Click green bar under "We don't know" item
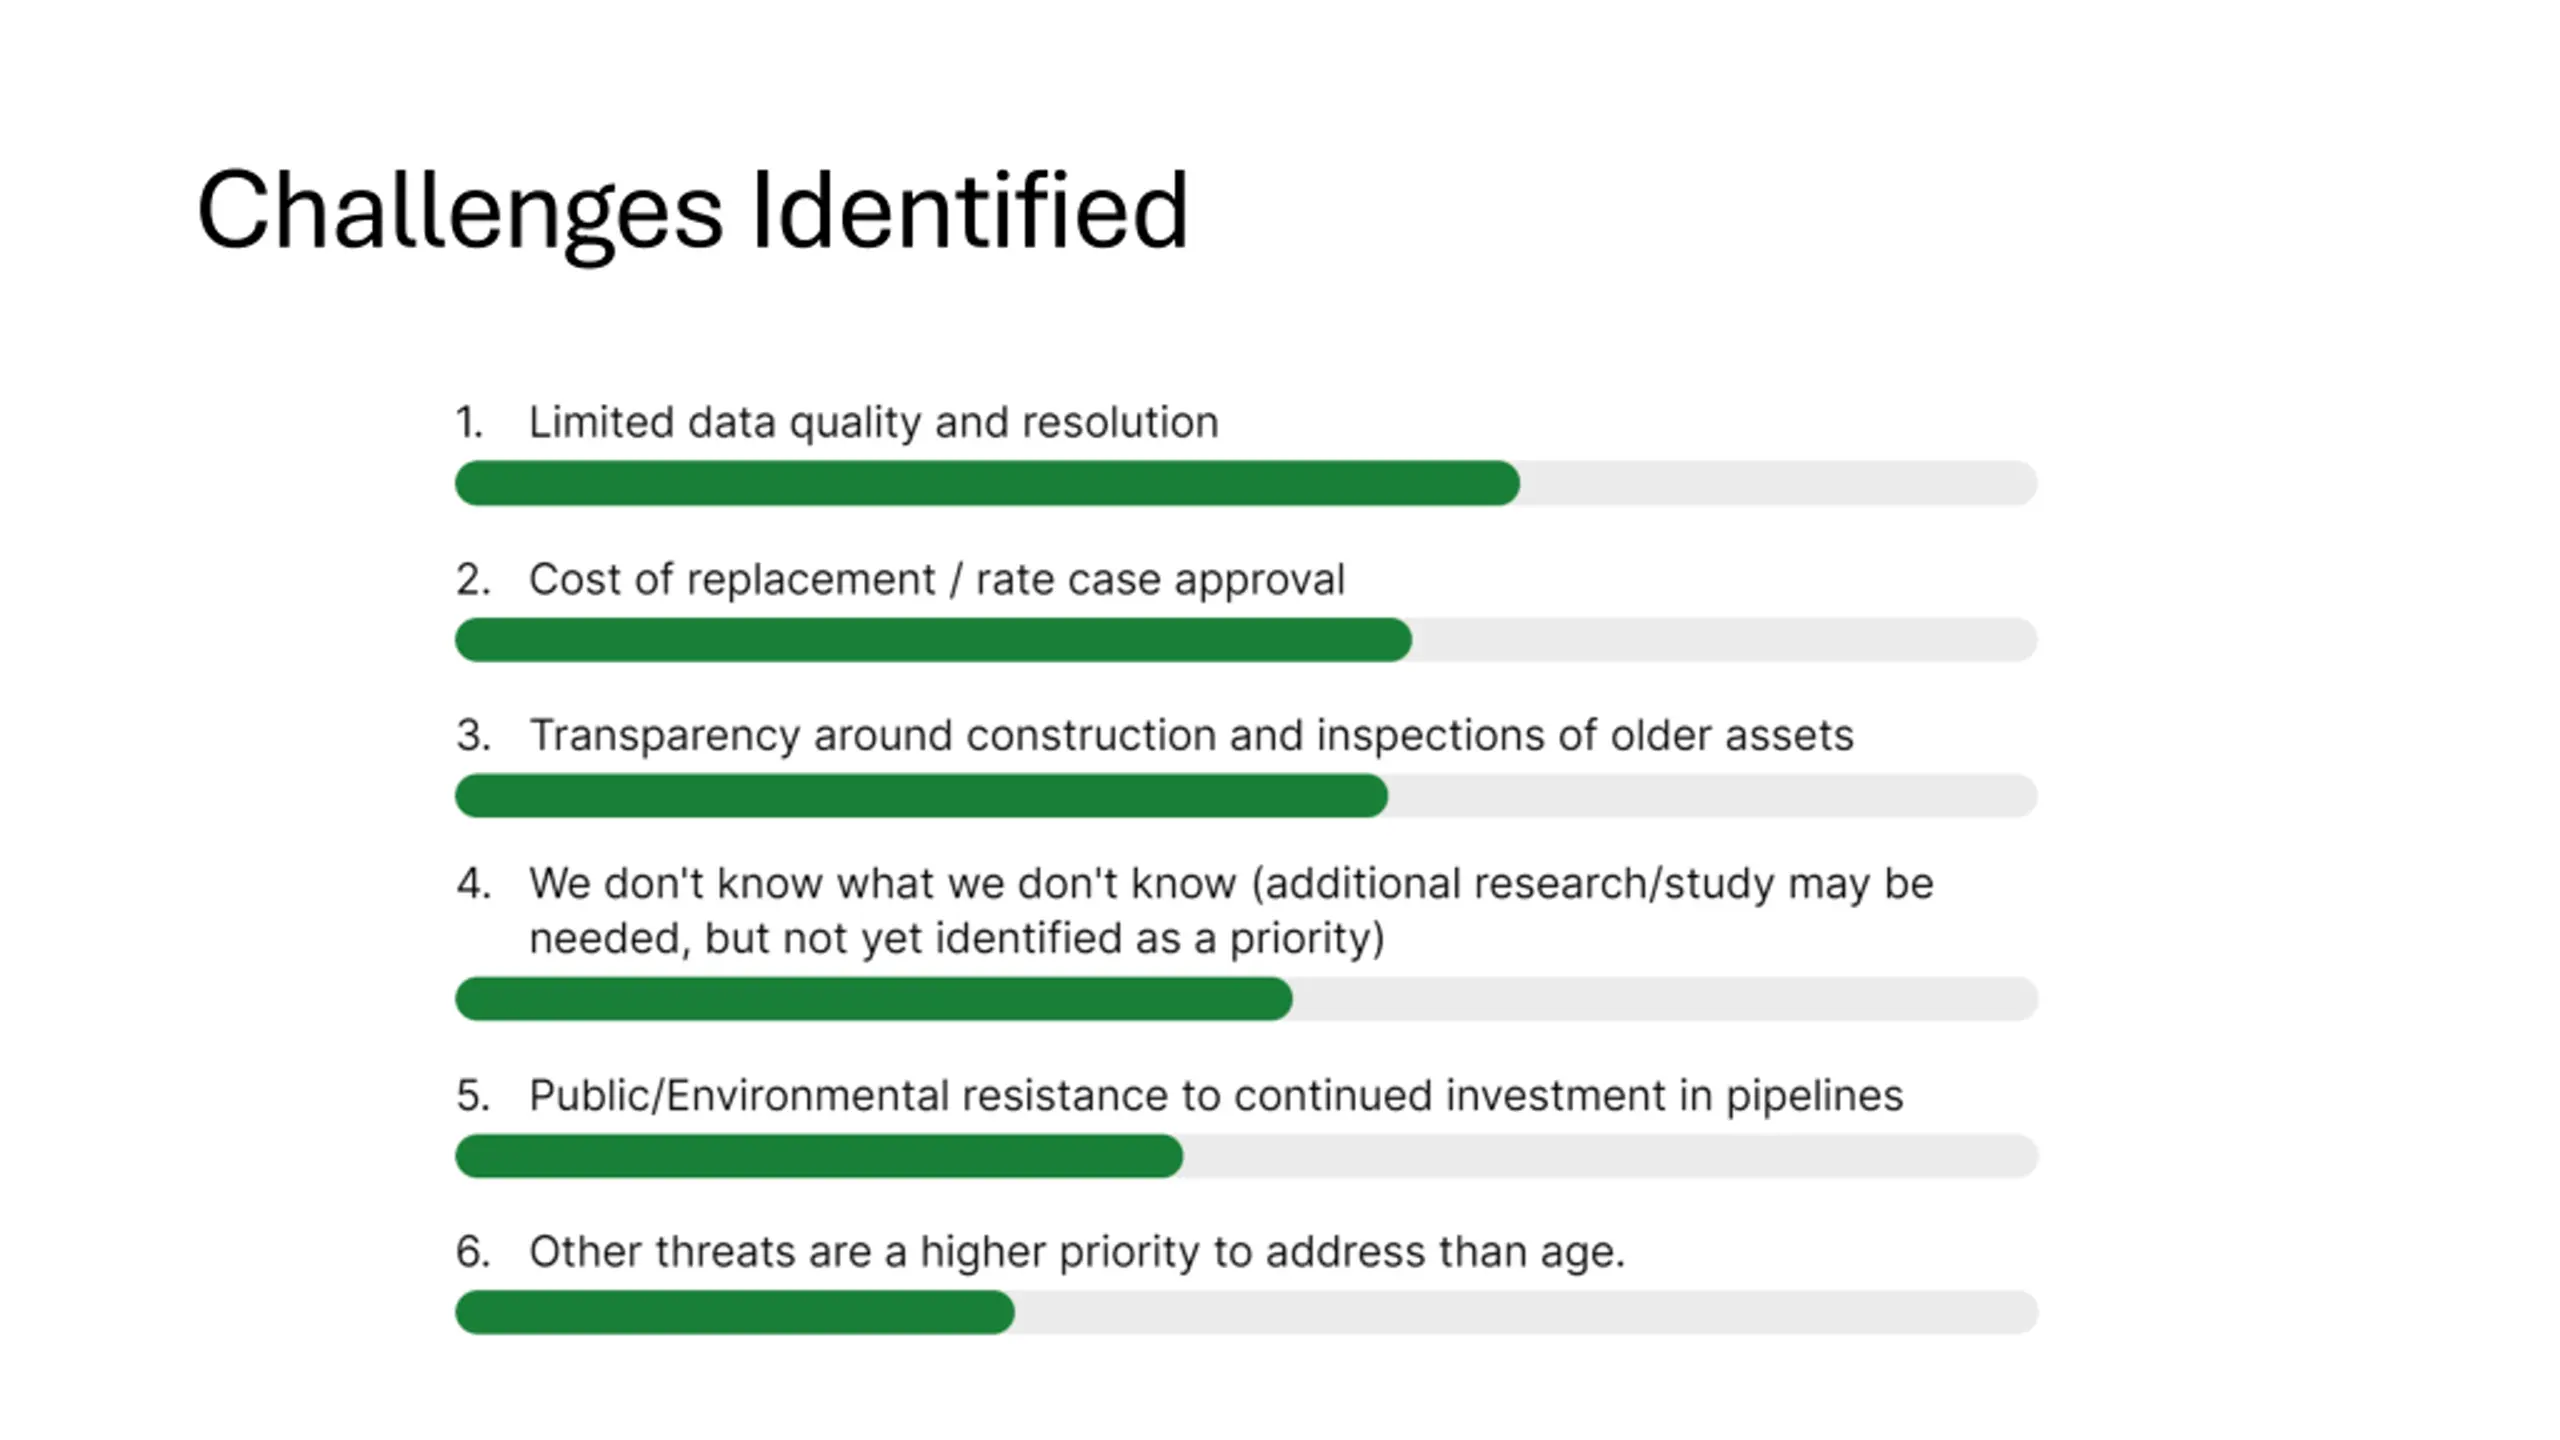Image resolution: width=2560 pixels, height=1440 pixels. [872, 999]
